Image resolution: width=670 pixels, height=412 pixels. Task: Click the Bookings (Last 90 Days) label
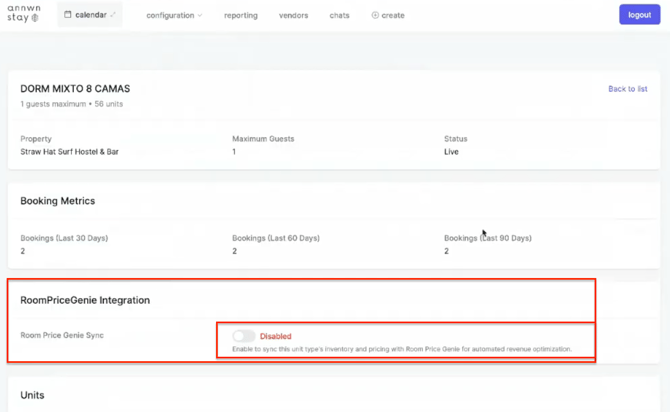pos(487,238)
